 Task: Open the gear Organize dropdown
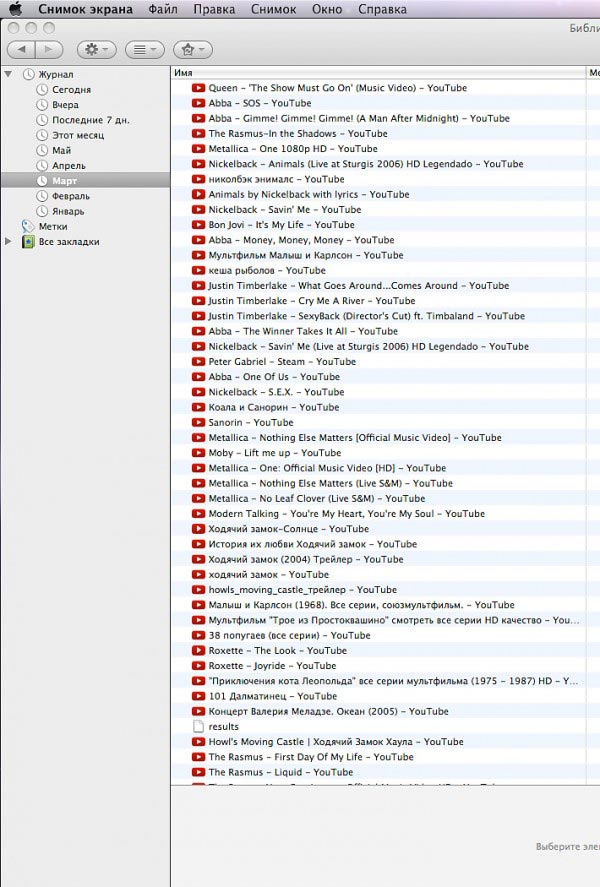(95, 49)
